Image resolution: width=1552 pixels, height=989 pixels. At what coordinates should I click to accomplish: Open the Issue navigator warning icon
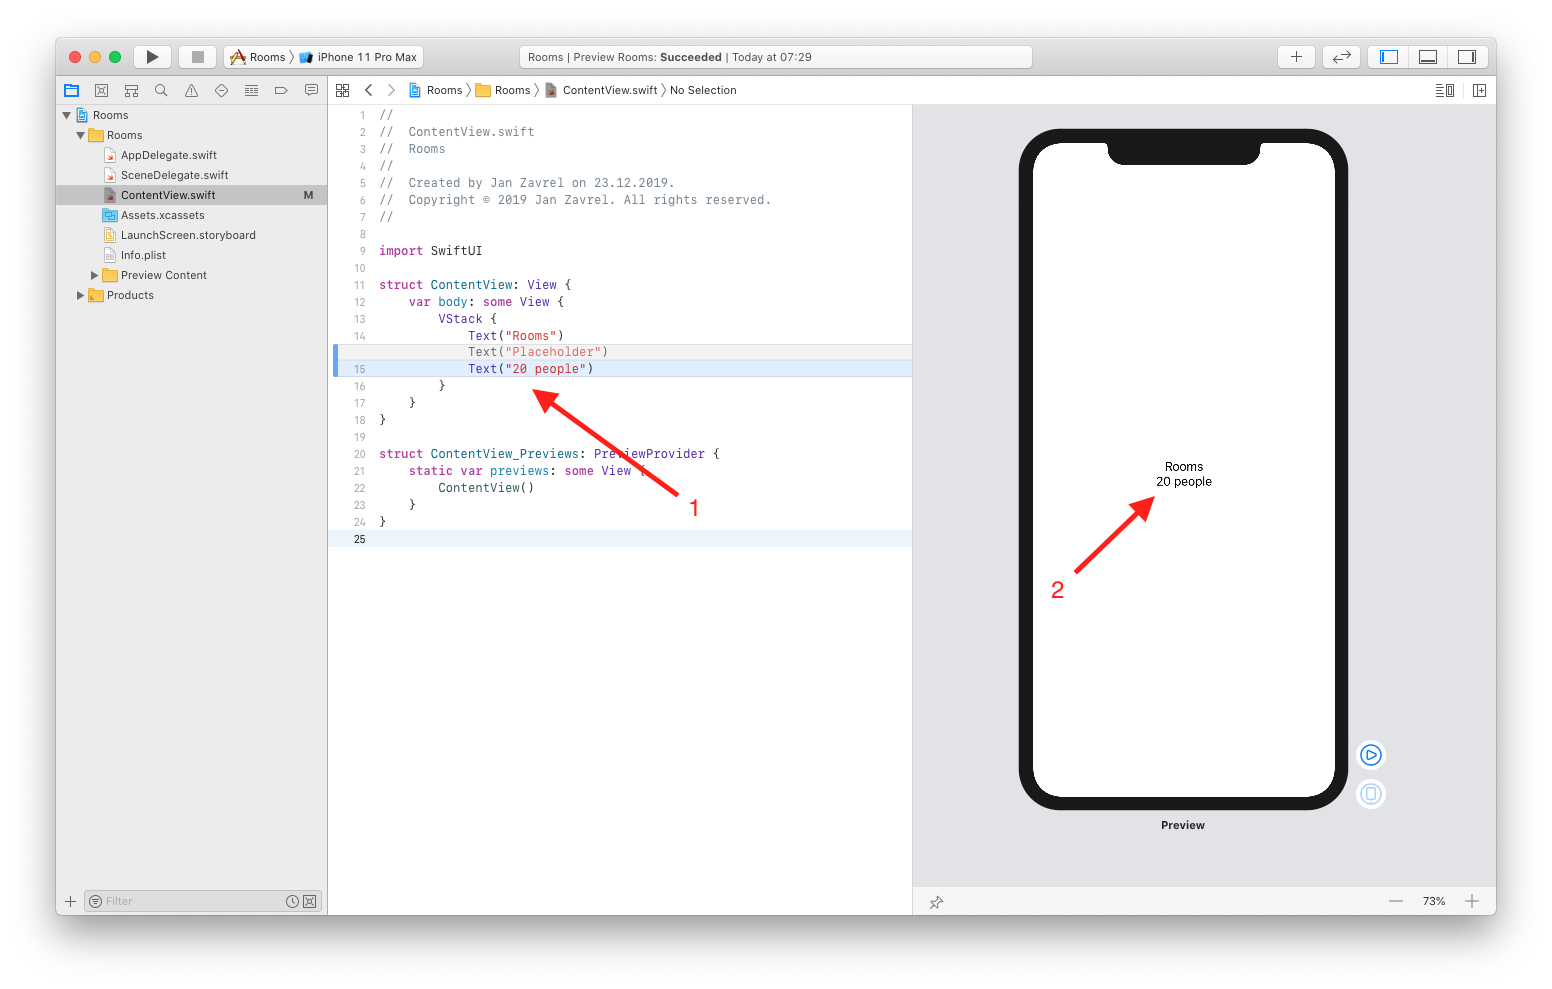pos(191,90)
